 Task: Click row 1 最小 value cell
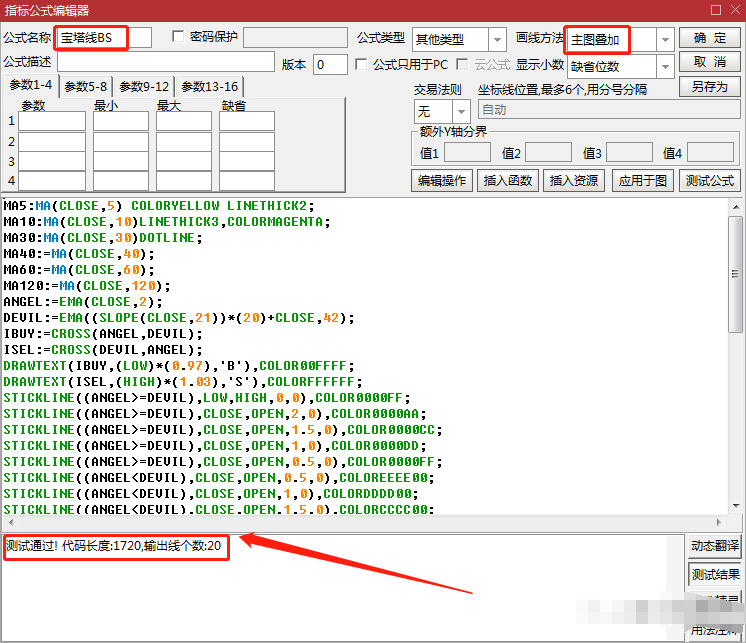tap(121, 121)
